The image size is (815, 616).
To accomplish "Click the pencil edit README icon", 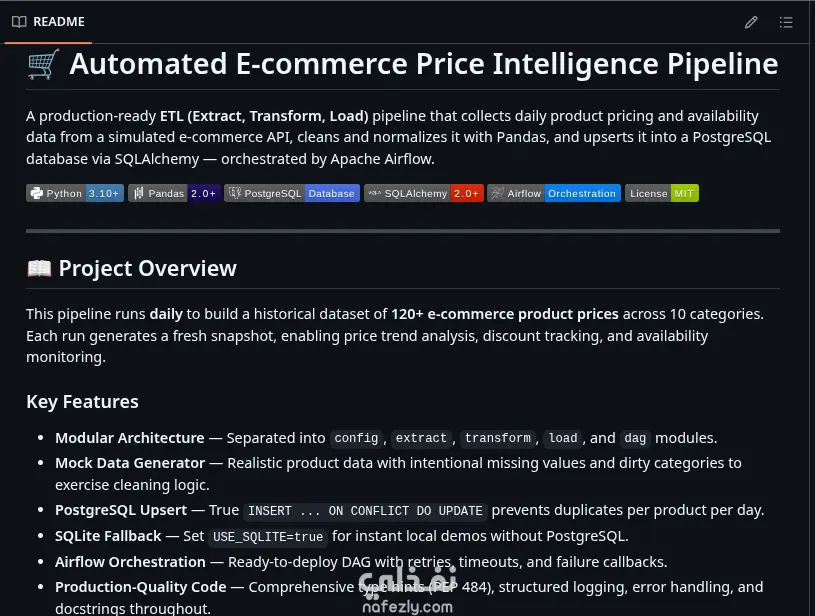I will (751, 22).
